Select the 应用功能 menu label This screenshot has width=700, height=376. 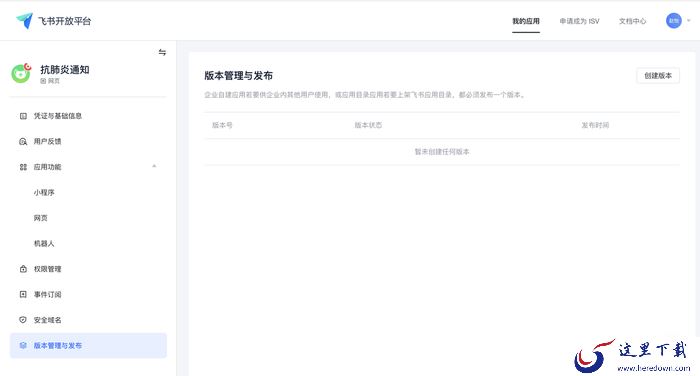[x=47, y=167]
